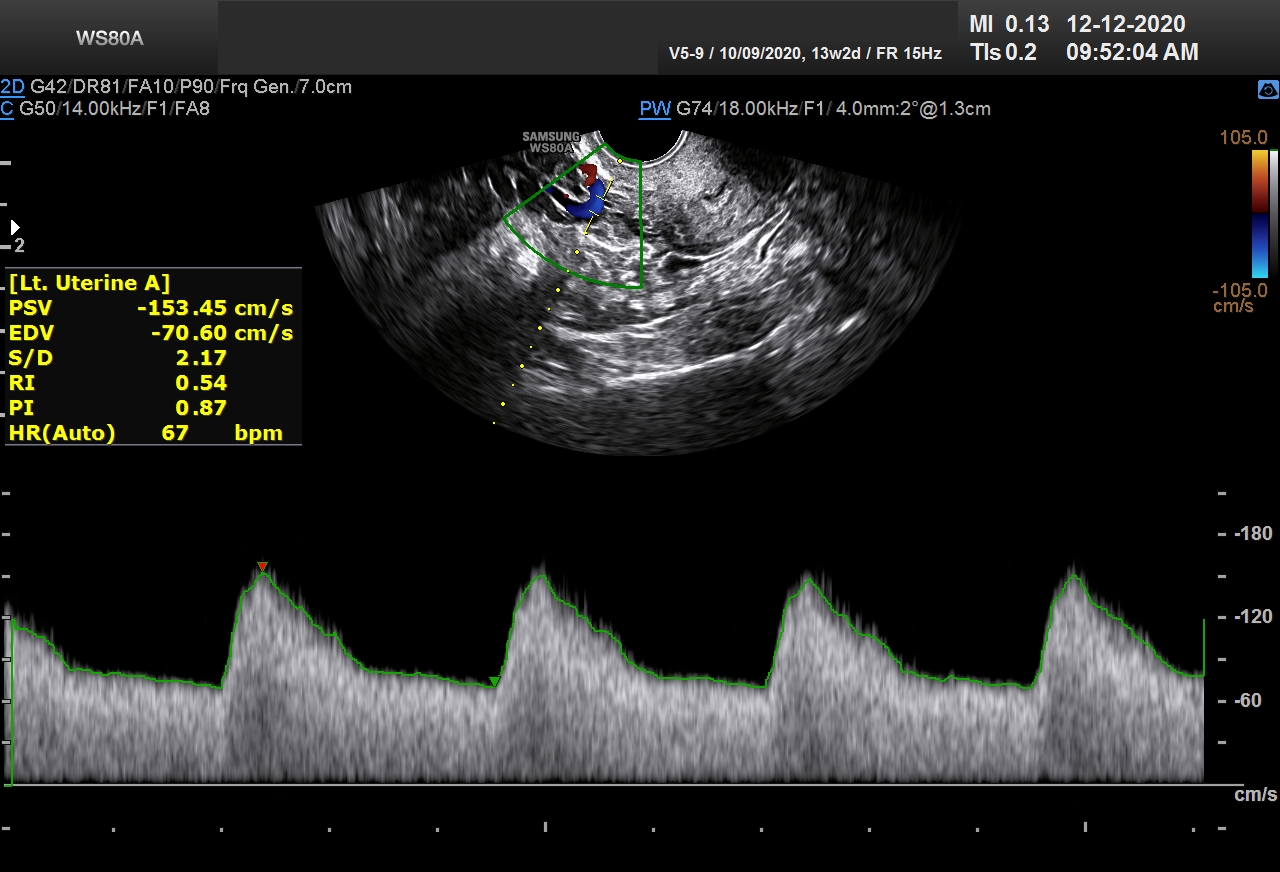Click the depth scale number 2
Viewport: 1280px width, 872px height.
pos(19,246)
